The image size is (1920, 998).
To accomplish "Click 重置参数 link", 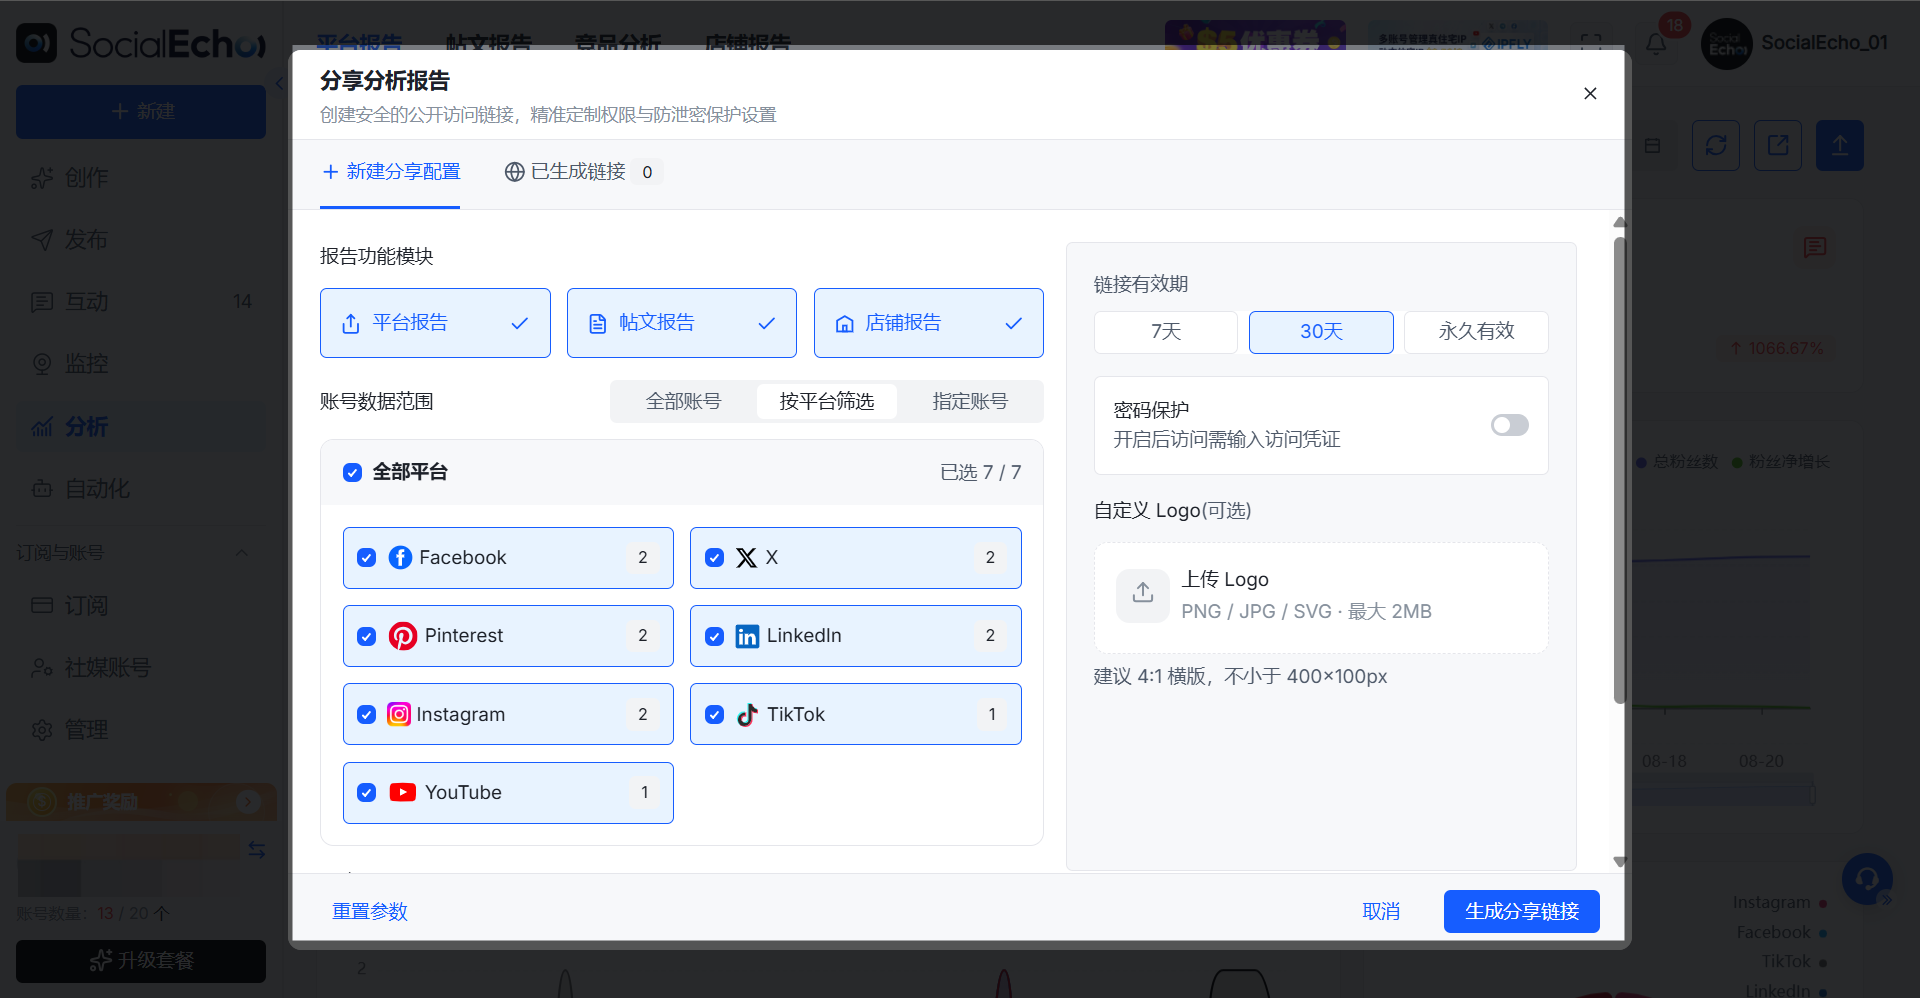I will click(x=370, y=912).
